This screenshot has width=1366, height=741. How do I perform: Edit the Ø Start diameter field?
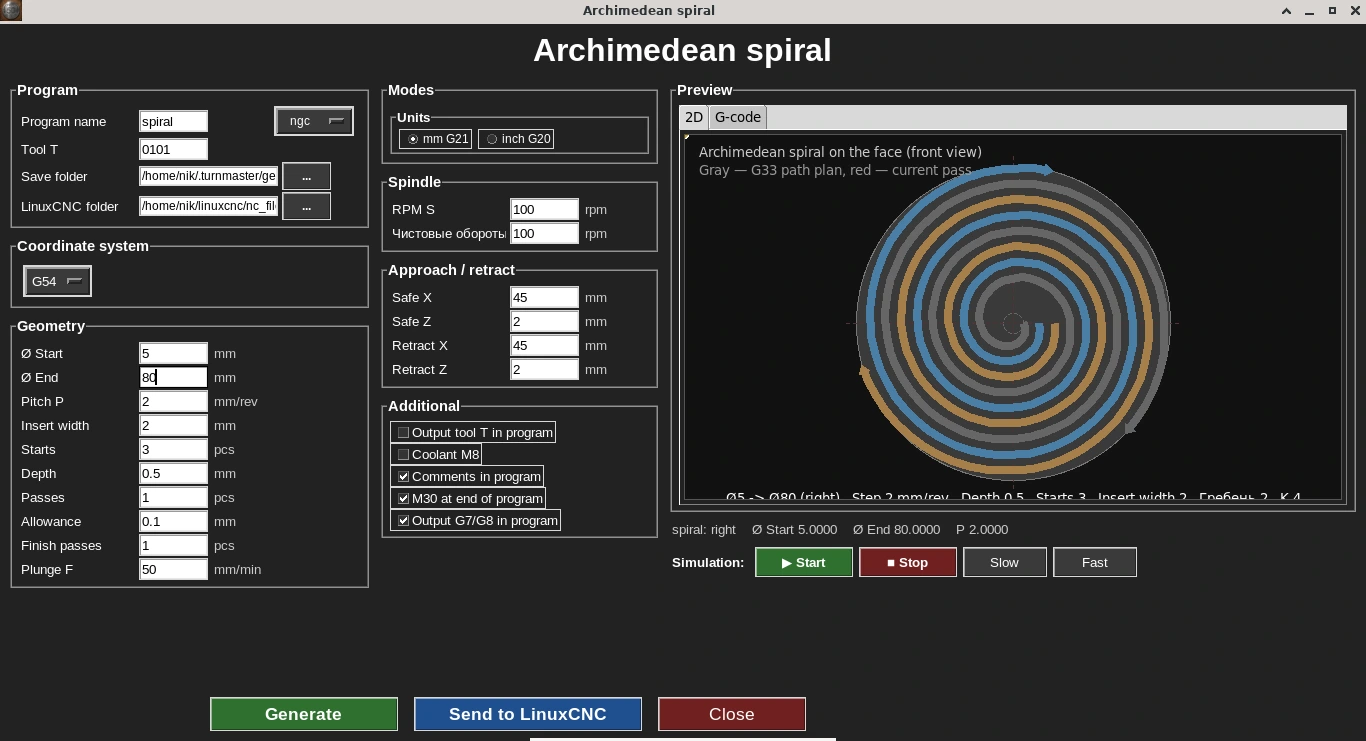pos(173,353)
